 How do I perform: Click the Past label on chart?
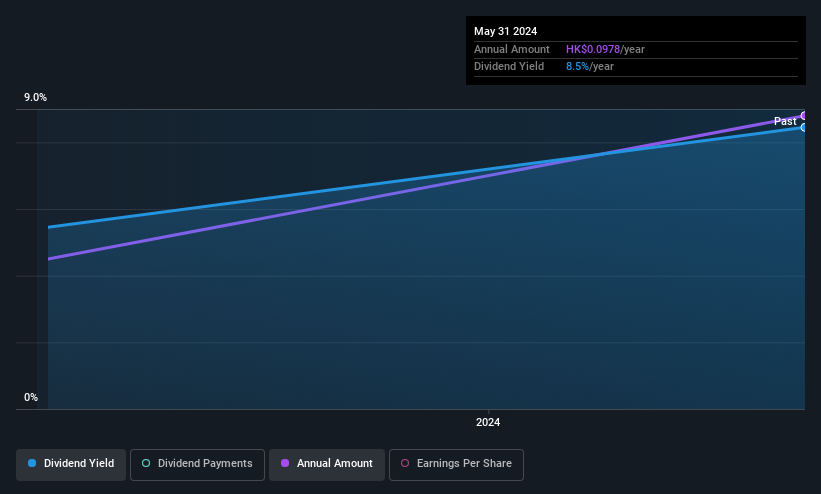coord(785,122)
